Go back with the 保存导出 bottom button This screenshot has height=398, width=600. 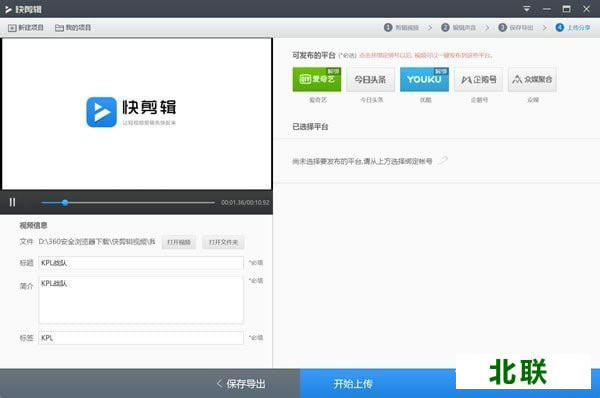point(241,383)
